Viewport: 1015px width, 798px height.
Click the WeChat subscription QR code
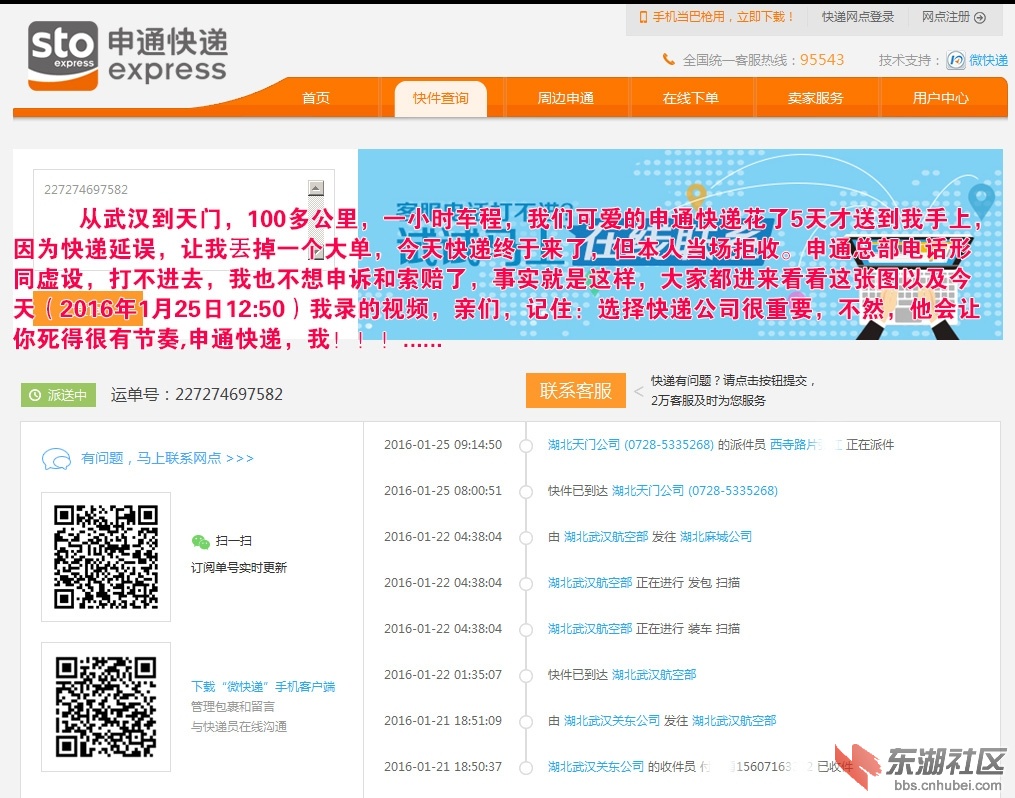(106, 557)
